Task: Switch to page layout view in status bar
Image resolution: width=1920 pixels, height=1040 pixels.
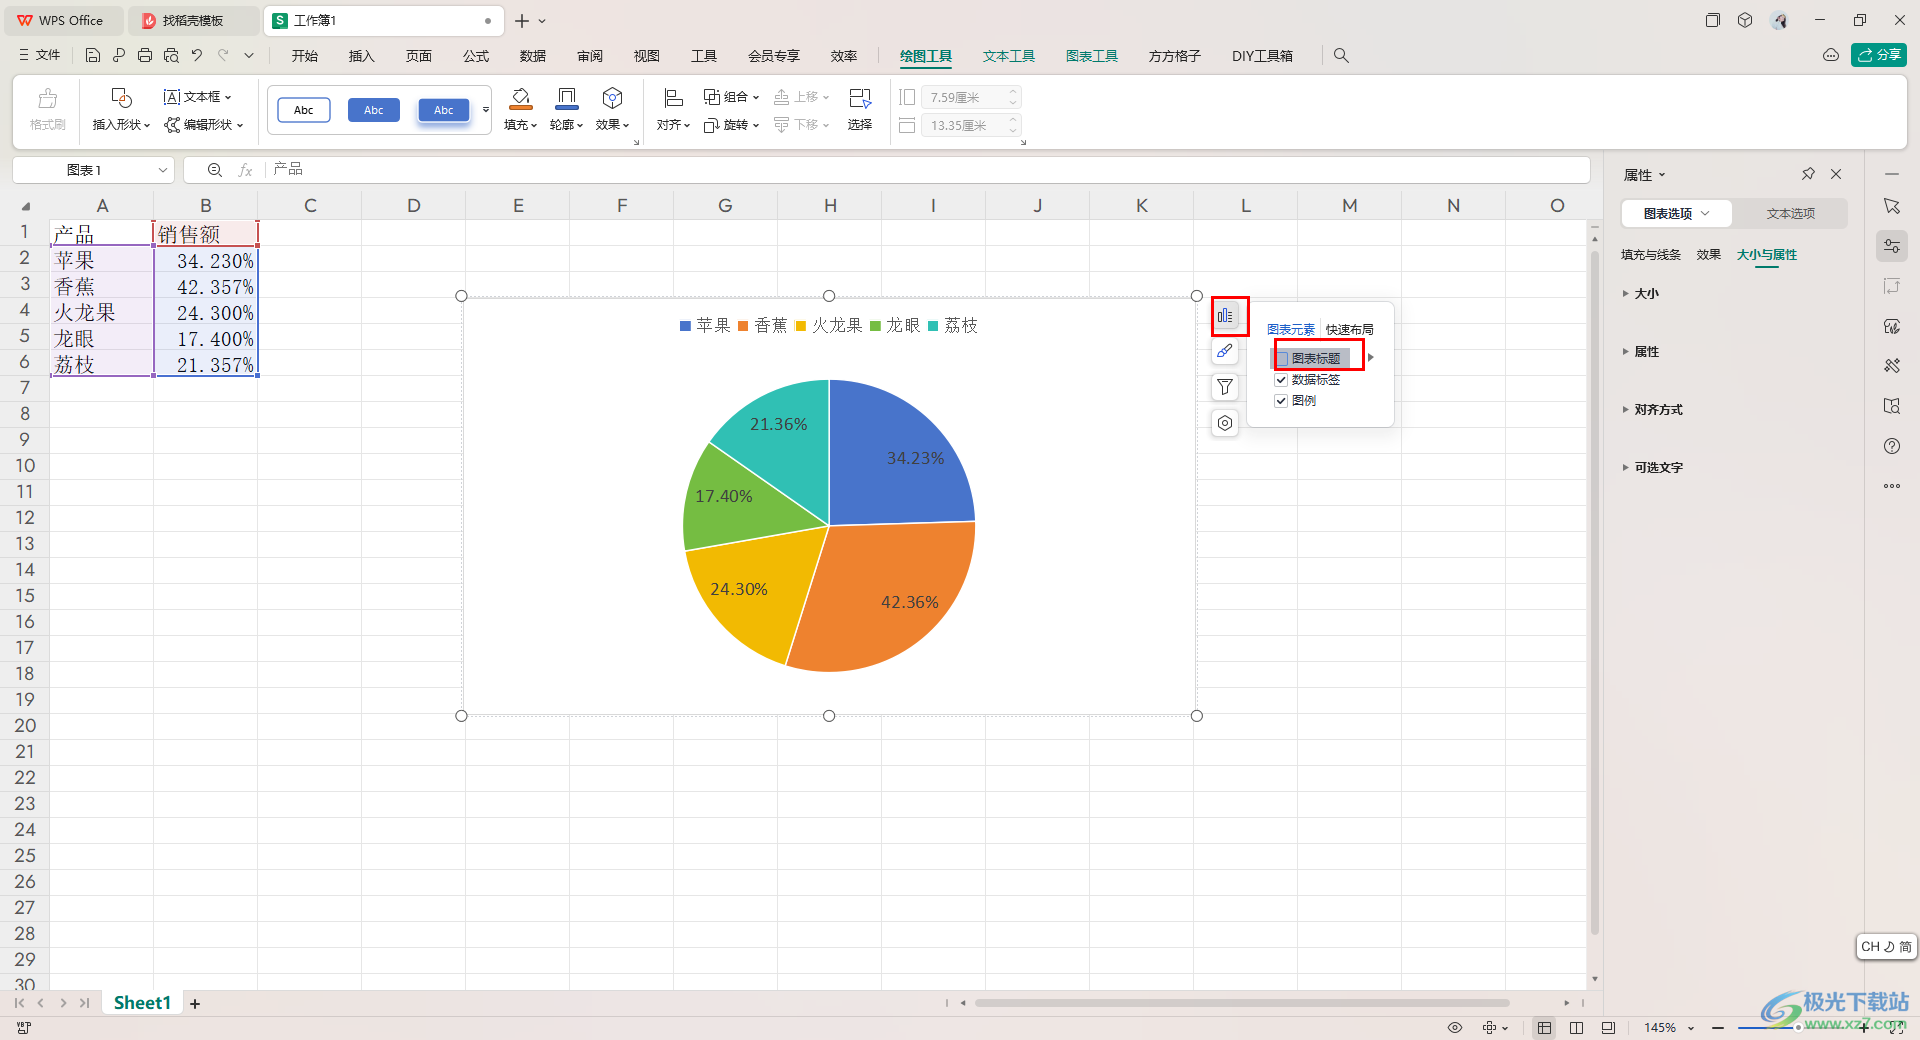Action: pyautogui.click(x=1577, y=1028)
